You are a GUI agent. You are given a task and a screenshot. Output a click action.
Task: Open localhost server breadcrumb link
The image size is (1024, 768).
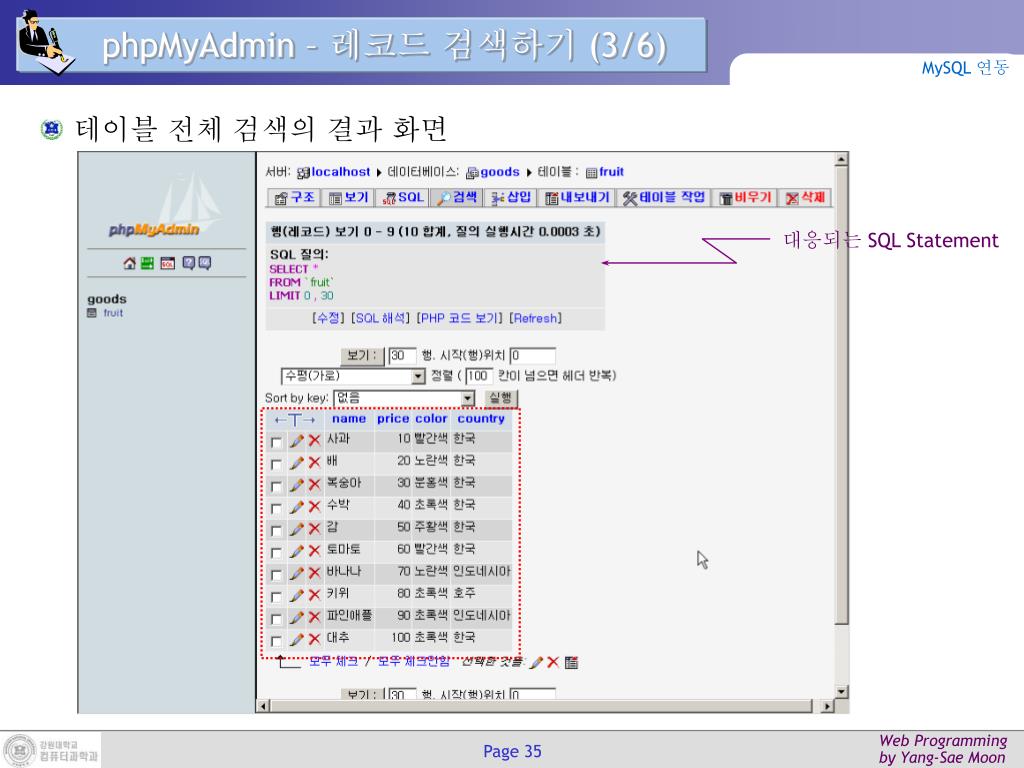click(x=340, y=172)
